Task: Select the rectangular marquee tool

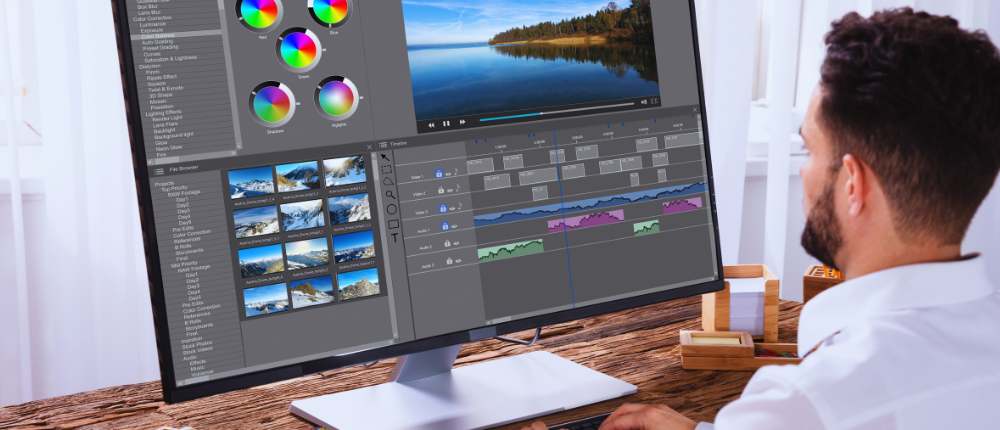Action: tap(387, 170)
